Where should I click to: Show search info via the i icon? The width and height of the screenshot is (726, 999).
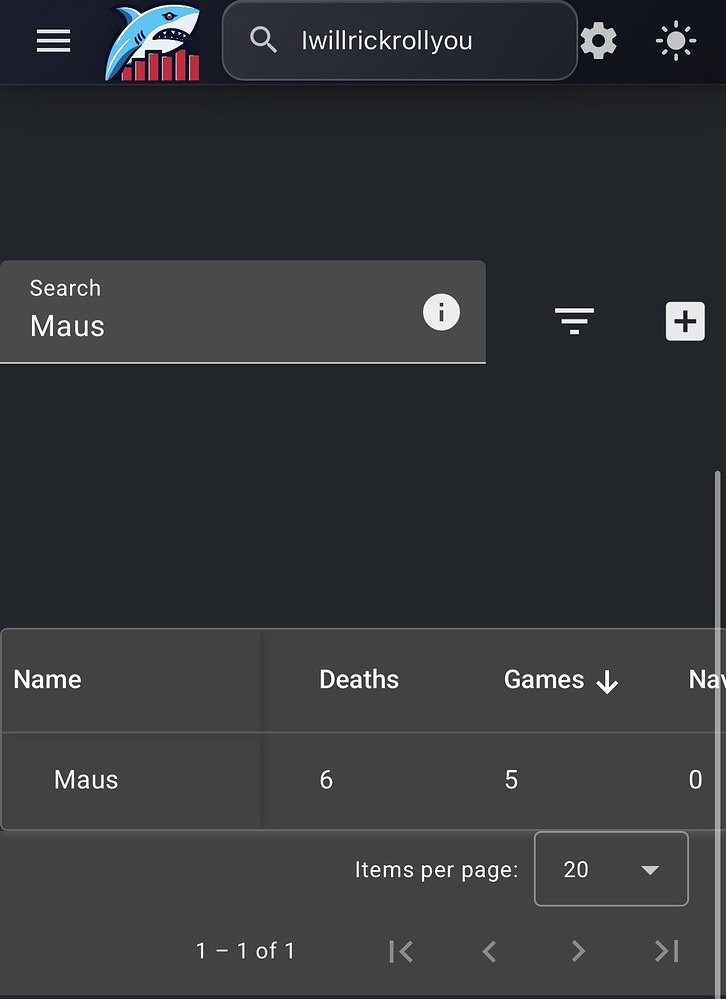[x=441, y=312]
